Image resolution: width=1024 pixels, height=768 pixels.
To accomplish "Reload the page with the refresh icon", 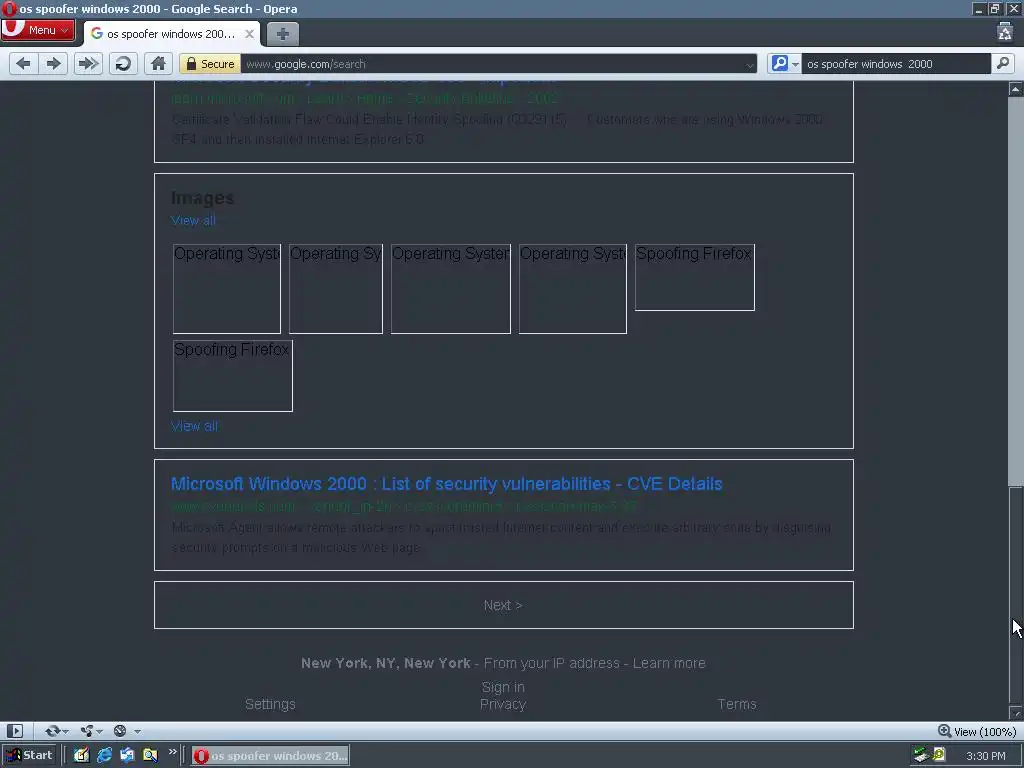I will coord(123,63).
